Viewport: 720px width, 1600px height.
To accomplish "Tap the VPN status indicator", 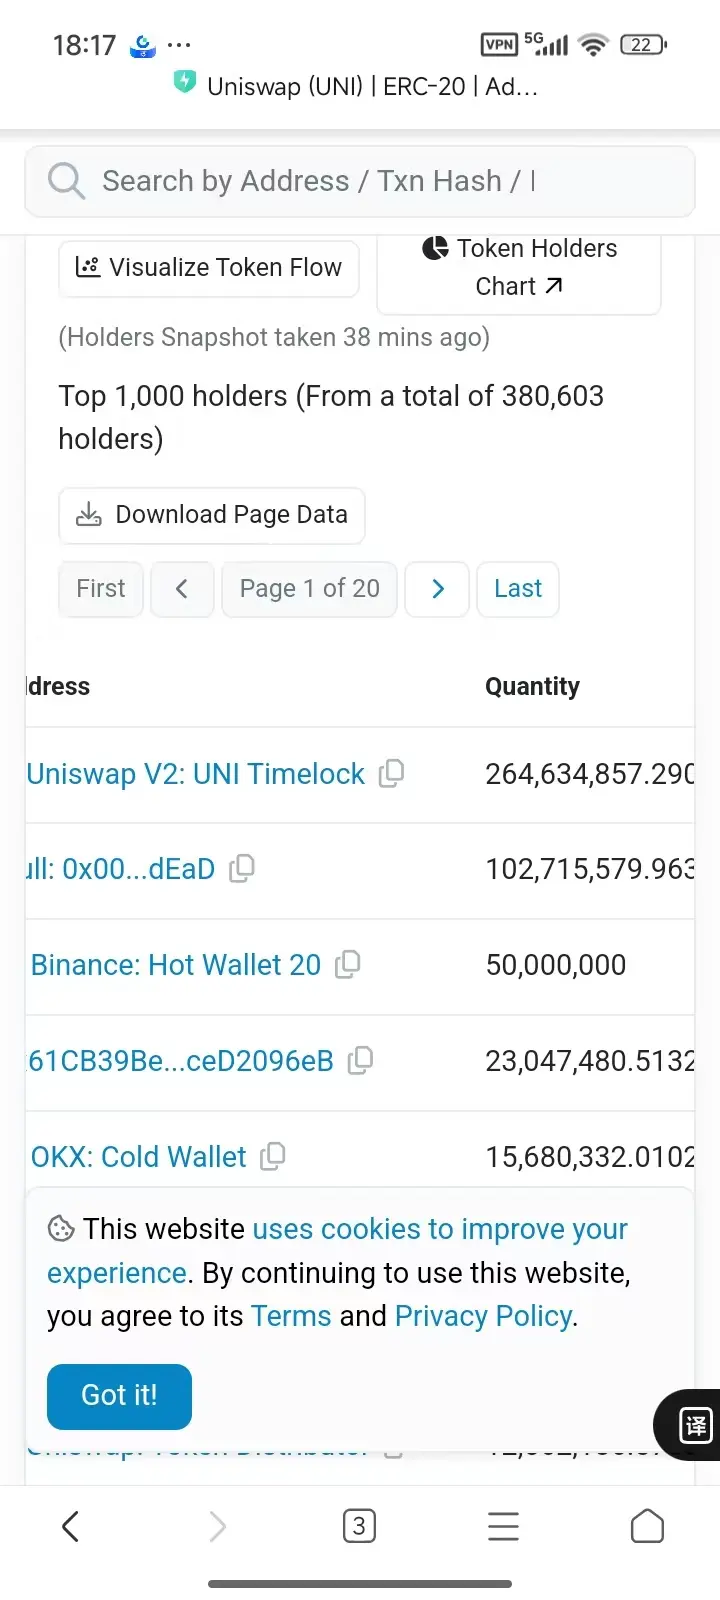I will [499, 44].
